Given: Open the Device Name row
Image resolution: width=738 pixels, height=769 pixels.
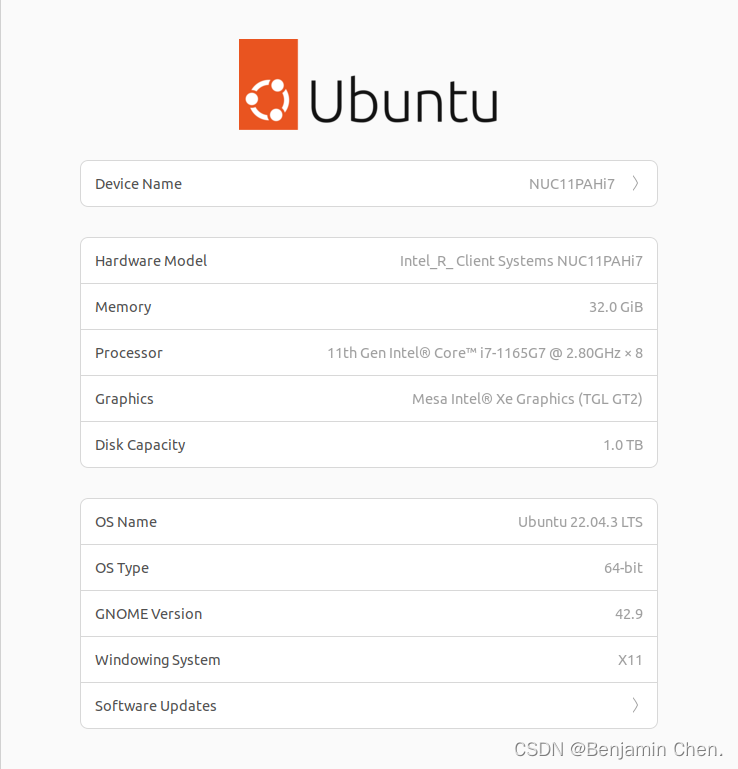Looking at the screenshot, I should [x=369, y=183].
